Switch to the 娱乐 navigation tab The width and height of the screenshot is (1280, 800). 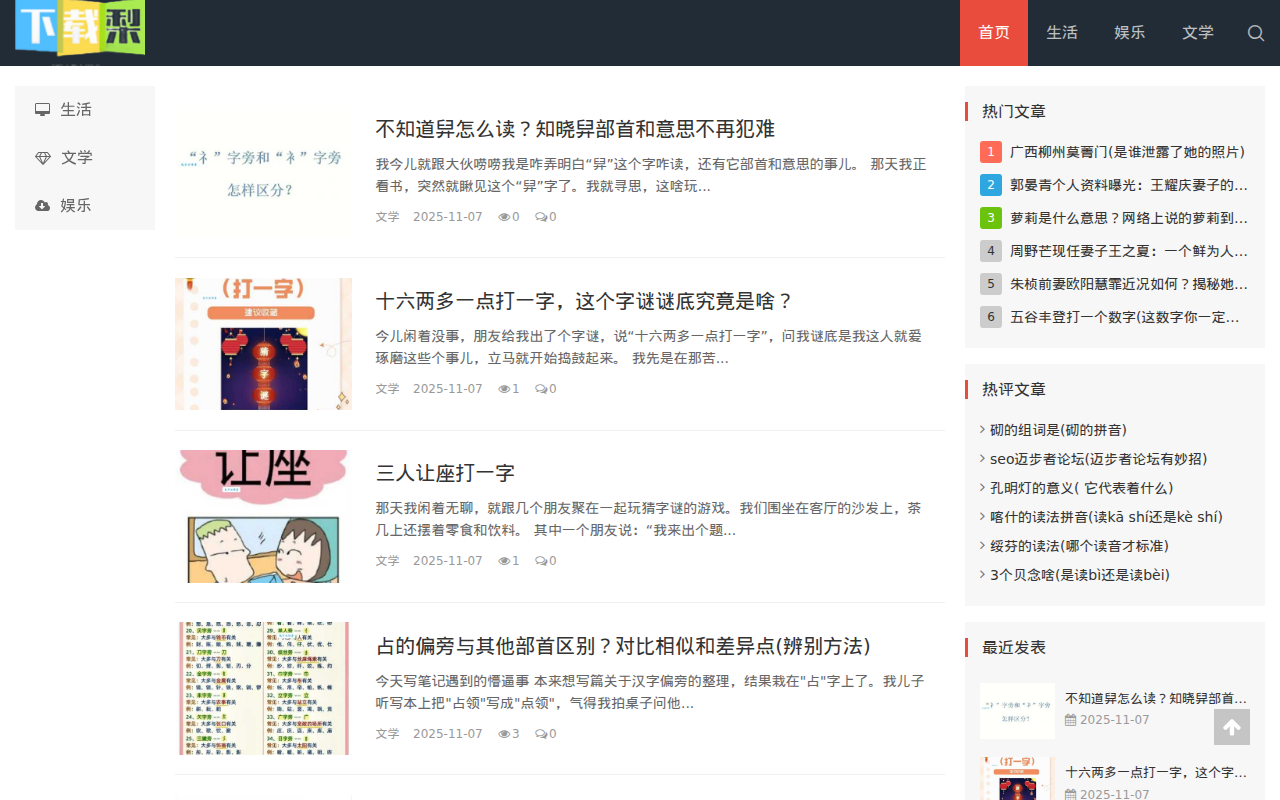click(x=1129, y=33)
